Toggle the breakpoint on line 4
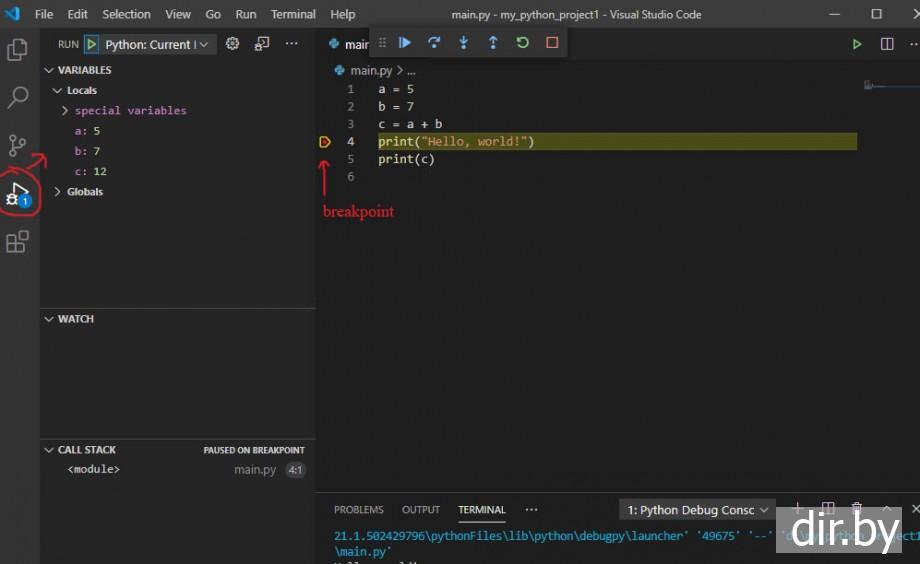Screen dimensions: 920x564 pos(325,142)
